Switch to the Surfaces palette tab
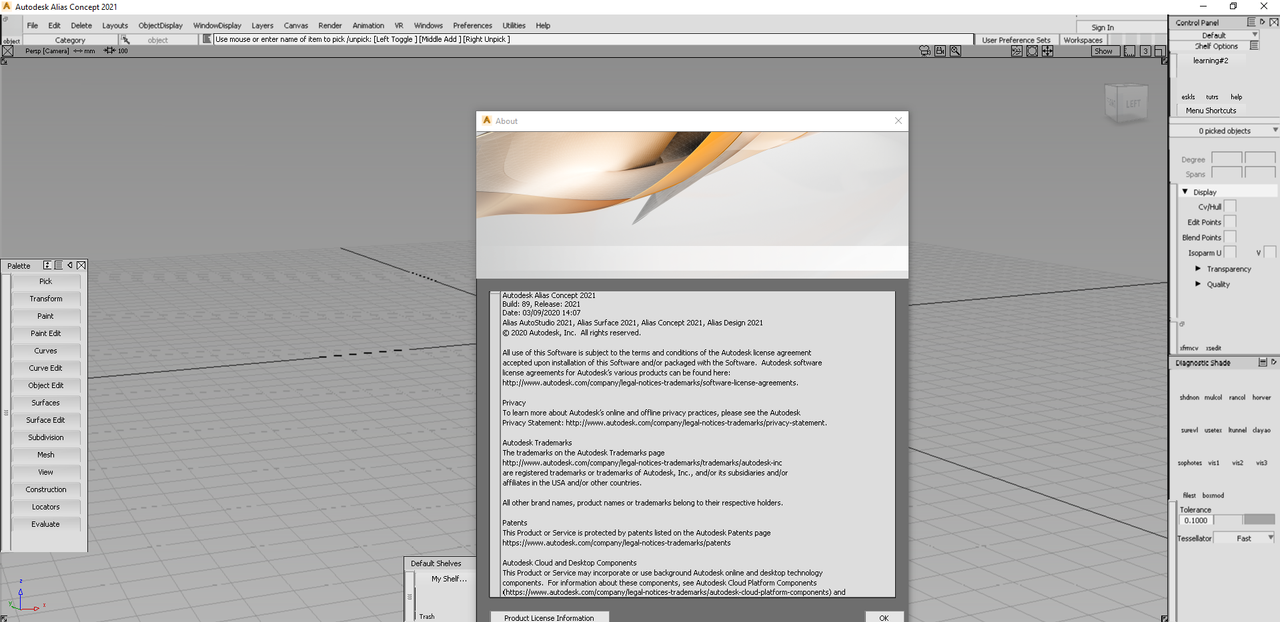1280x622 pixels. pos(45,403)
